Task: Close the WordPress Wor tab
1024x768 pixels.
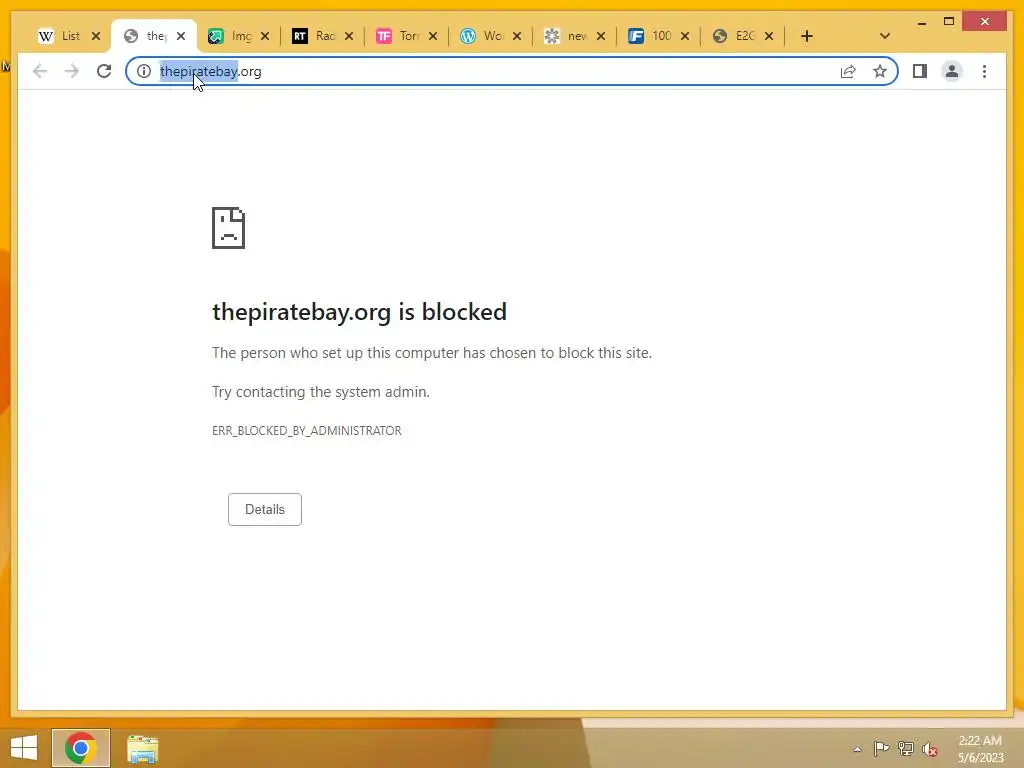Action: (x=517, y=36)
